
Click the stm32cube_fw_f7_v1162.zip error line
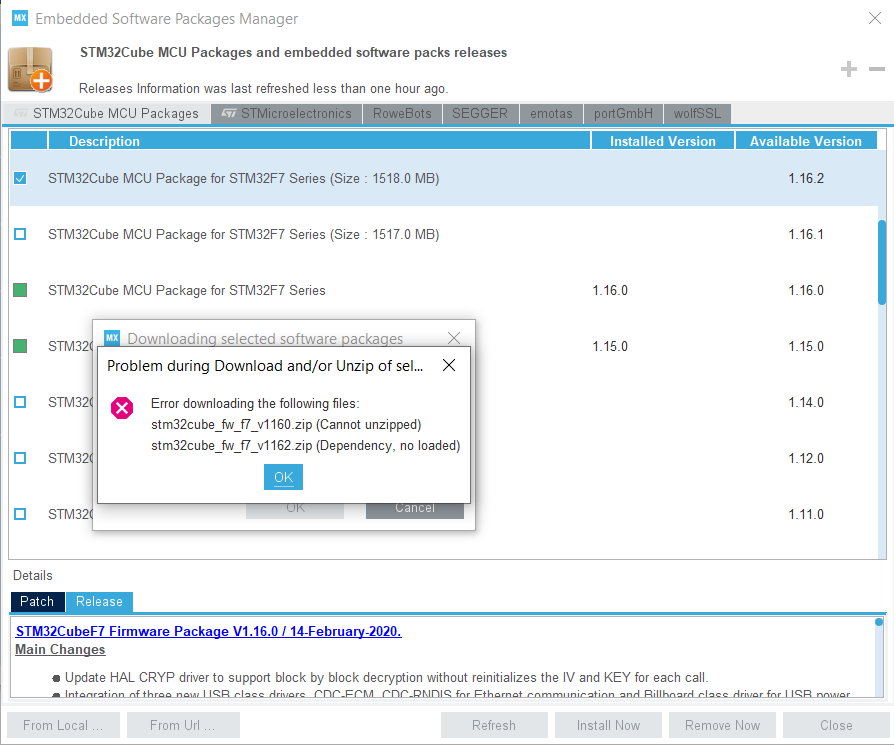pyautogui.click(x=306, y=445)
